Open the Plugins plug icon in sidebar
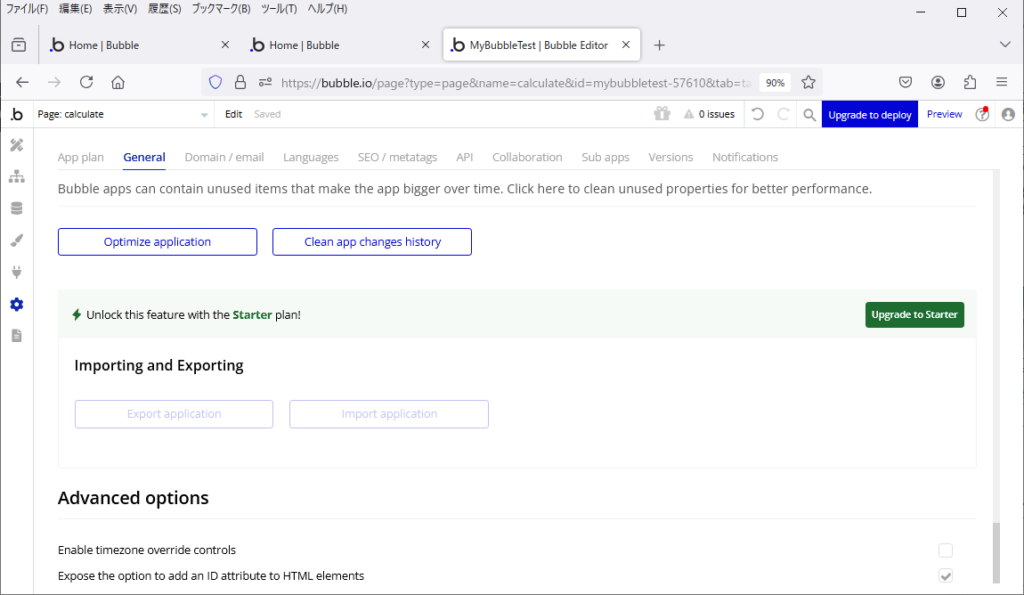This screenshot has width=1024, height=595. (17, 272)
